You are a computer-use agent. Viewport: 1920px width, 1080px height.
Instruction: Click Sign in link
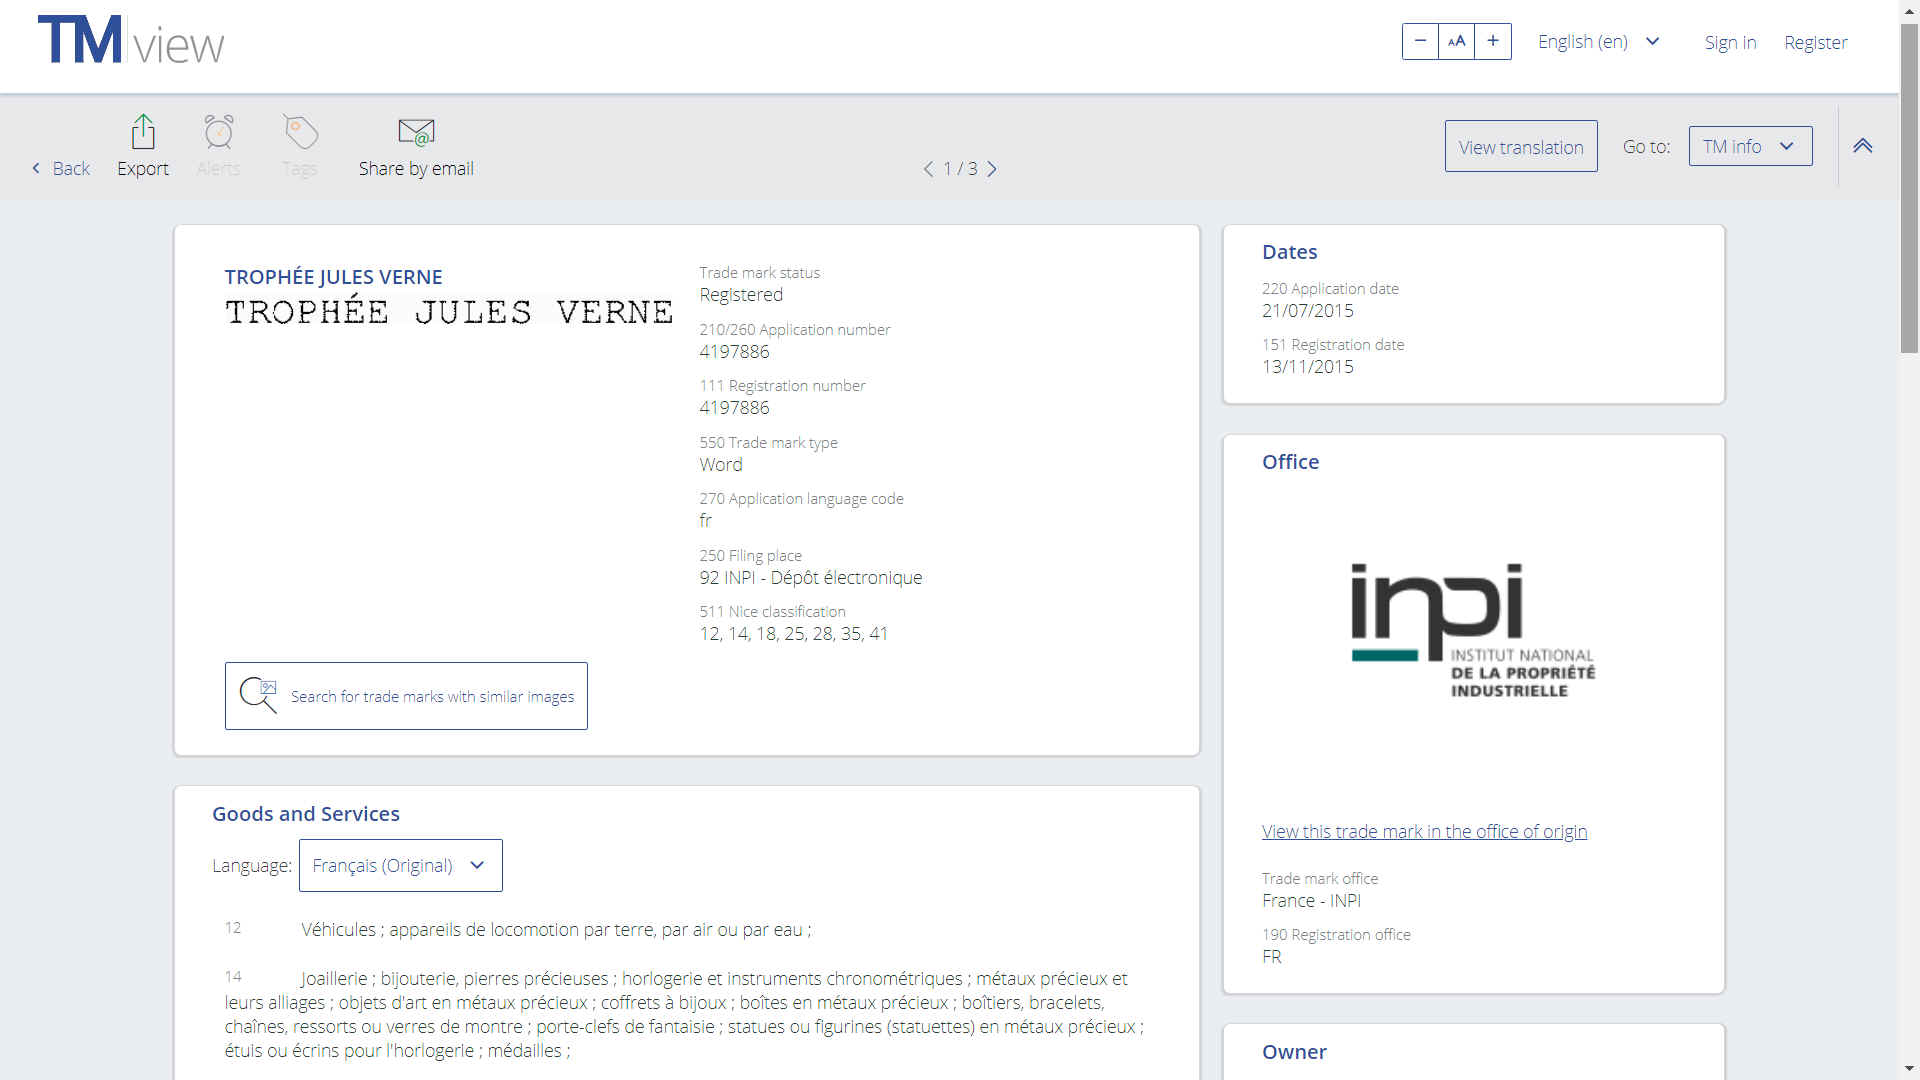(x=1730, y=42)
